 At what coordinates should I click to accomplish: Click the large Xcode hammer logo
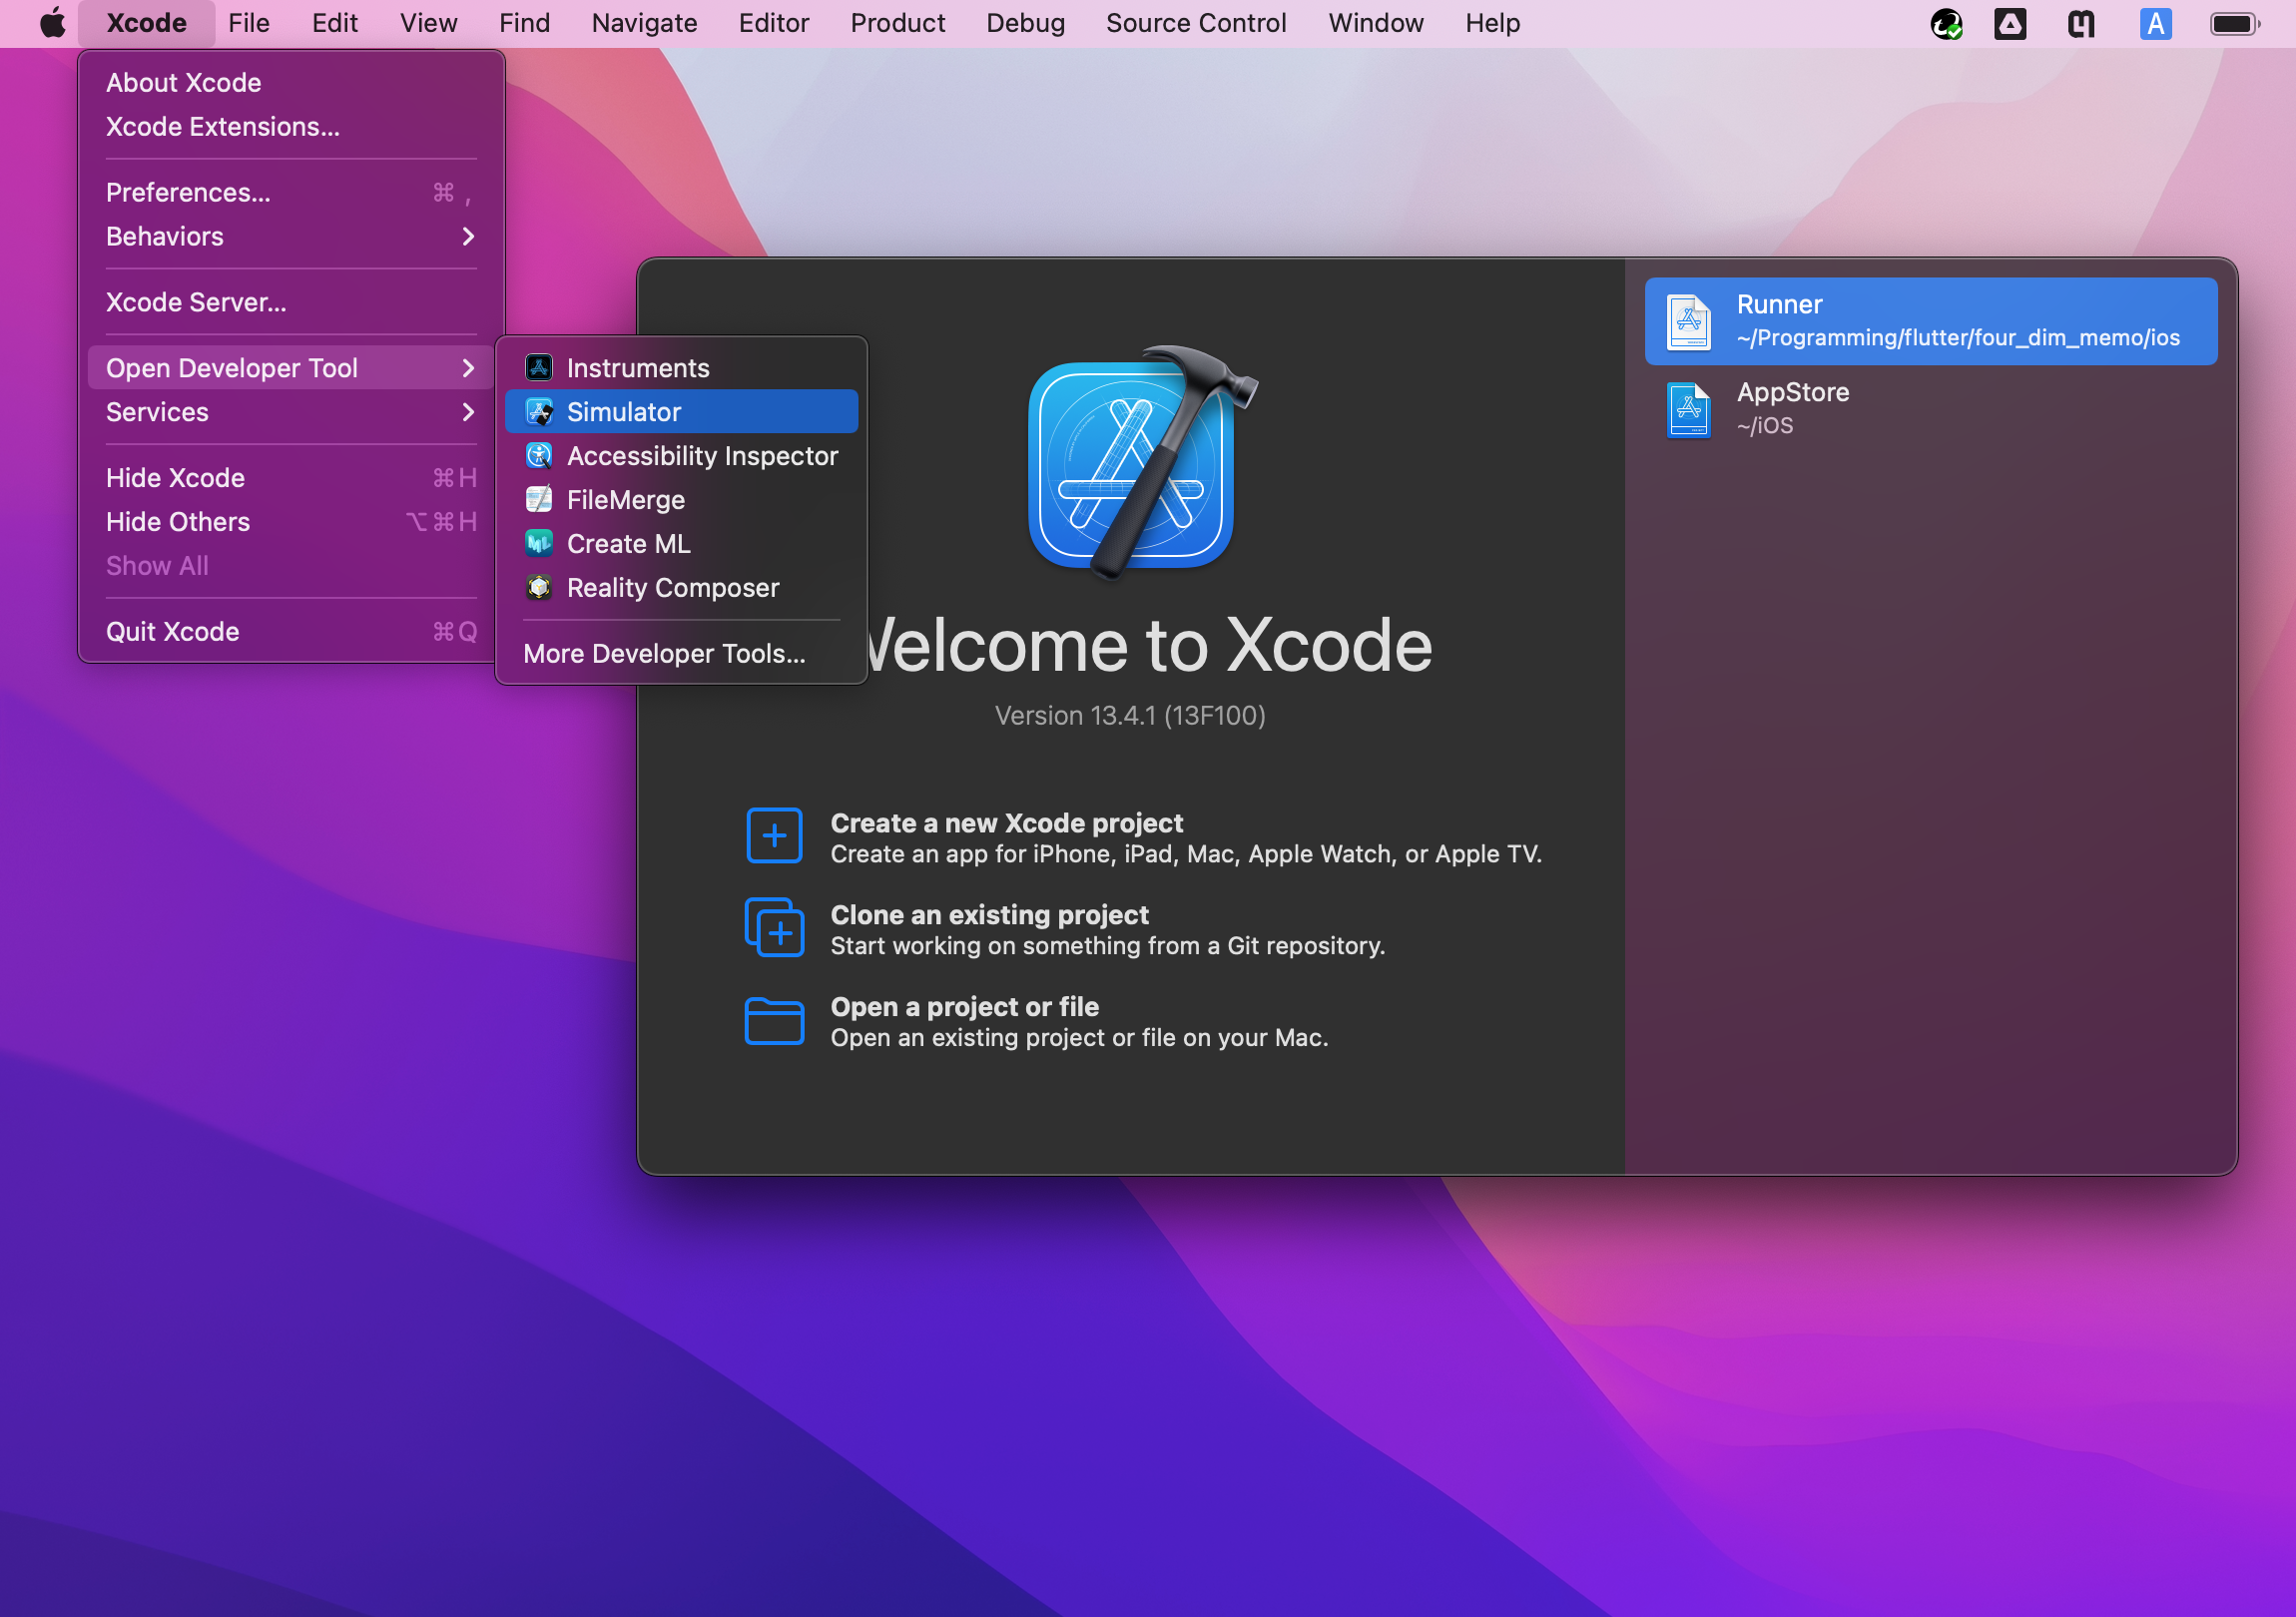[1142, 463]
